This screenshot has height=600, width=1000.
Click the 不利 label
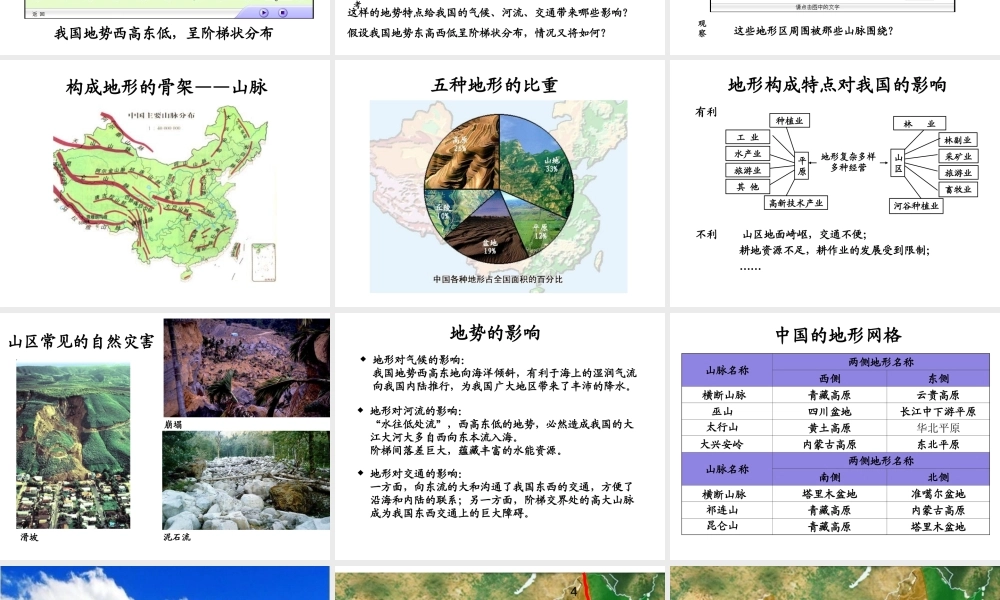click(x=706, y=235)
